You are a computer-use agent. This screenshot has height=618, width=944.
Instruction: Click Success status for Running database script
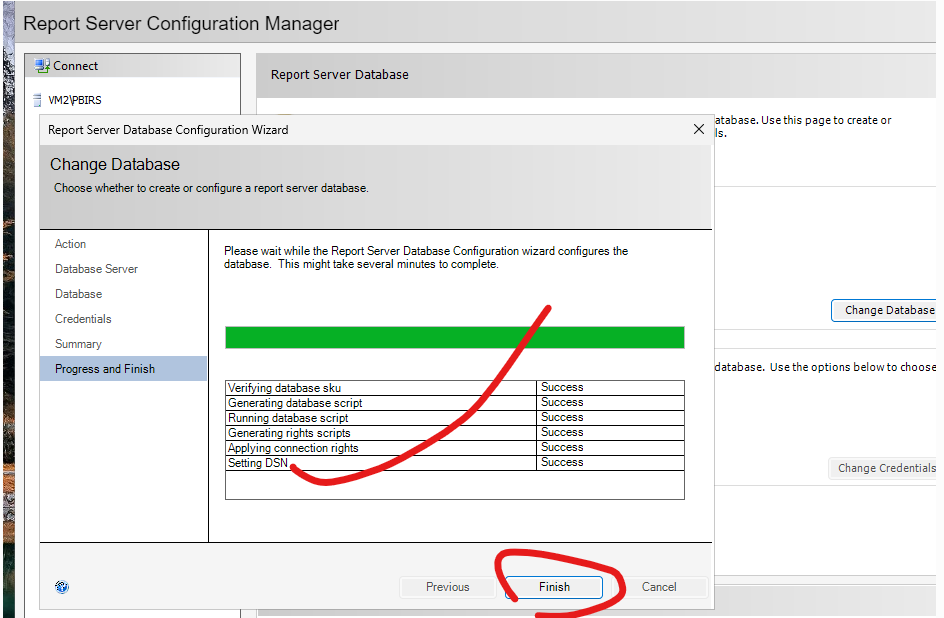(562, 417)
